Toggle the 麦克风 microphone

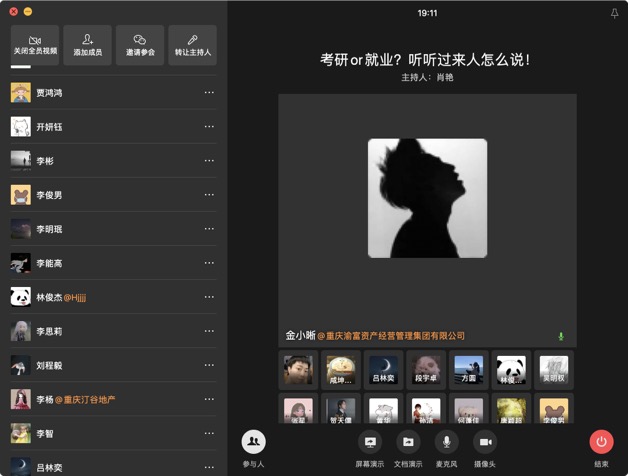point(446,442)
